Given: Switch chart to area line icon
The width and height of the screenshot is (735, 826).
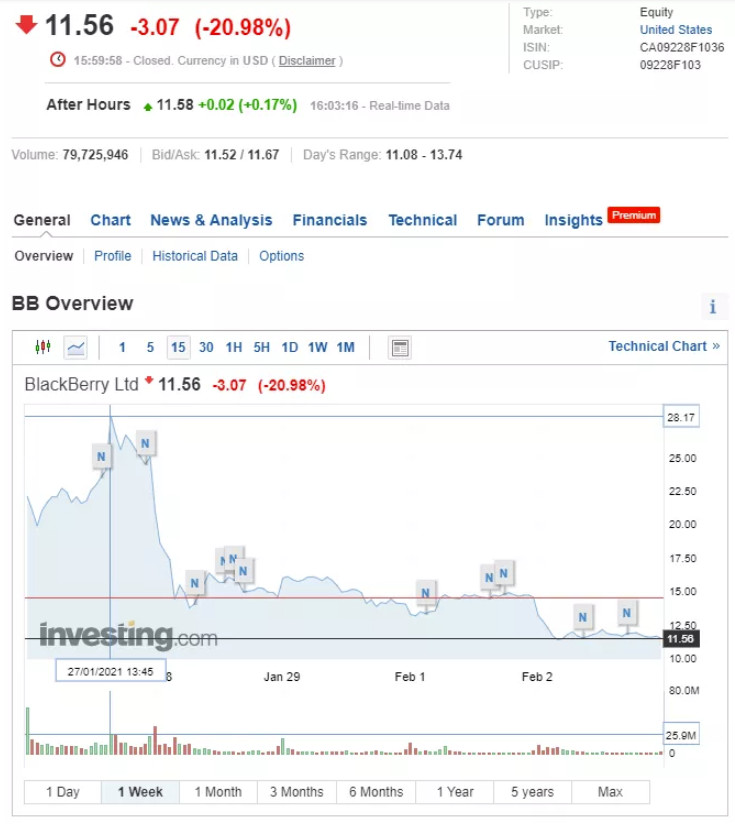Looking at the screenshot, I should pyautogui.click(x=76, y=347).
